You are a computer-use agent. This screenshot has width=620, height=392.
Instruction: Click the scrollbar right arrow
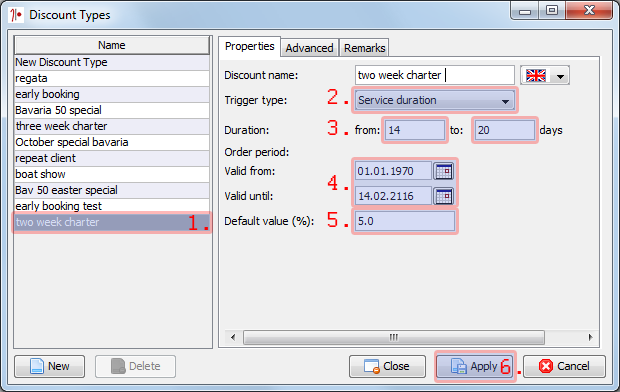coord(590,337)
